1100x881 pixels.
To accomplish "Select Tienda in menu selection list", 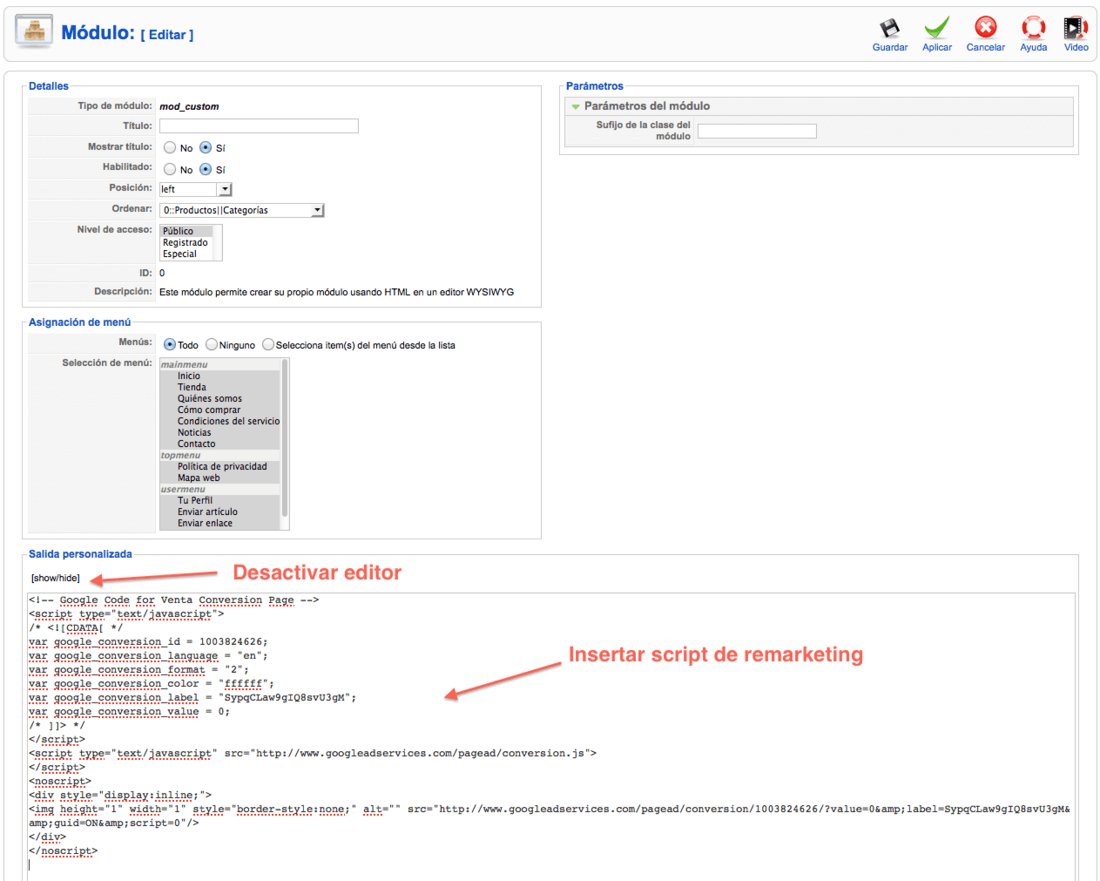I will pyautogui.click(x=220, y=387).
